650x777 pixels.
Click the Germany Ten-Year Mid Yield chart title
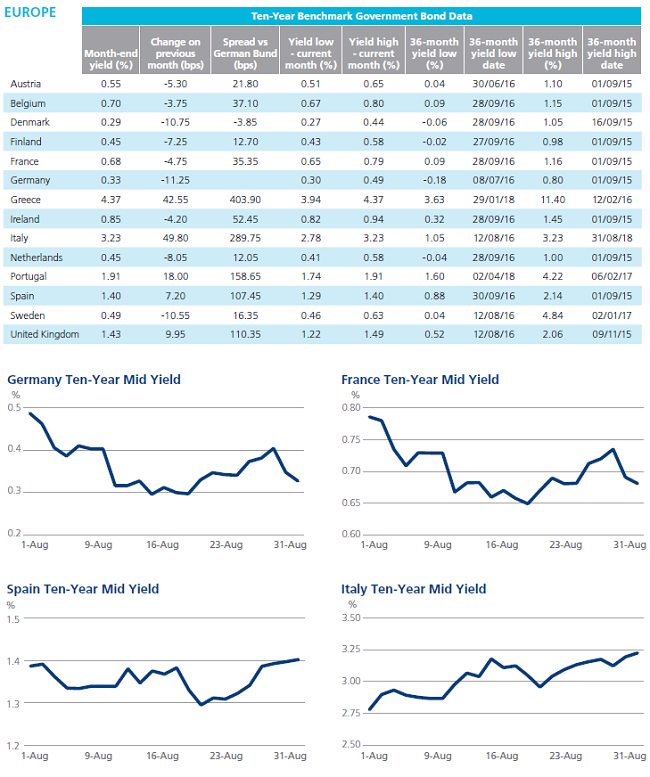(x=94, y=380)
